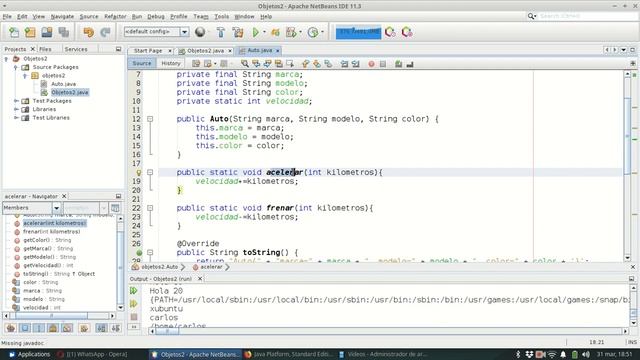
Task: Click the Source view button
Action: coord(142,63)
